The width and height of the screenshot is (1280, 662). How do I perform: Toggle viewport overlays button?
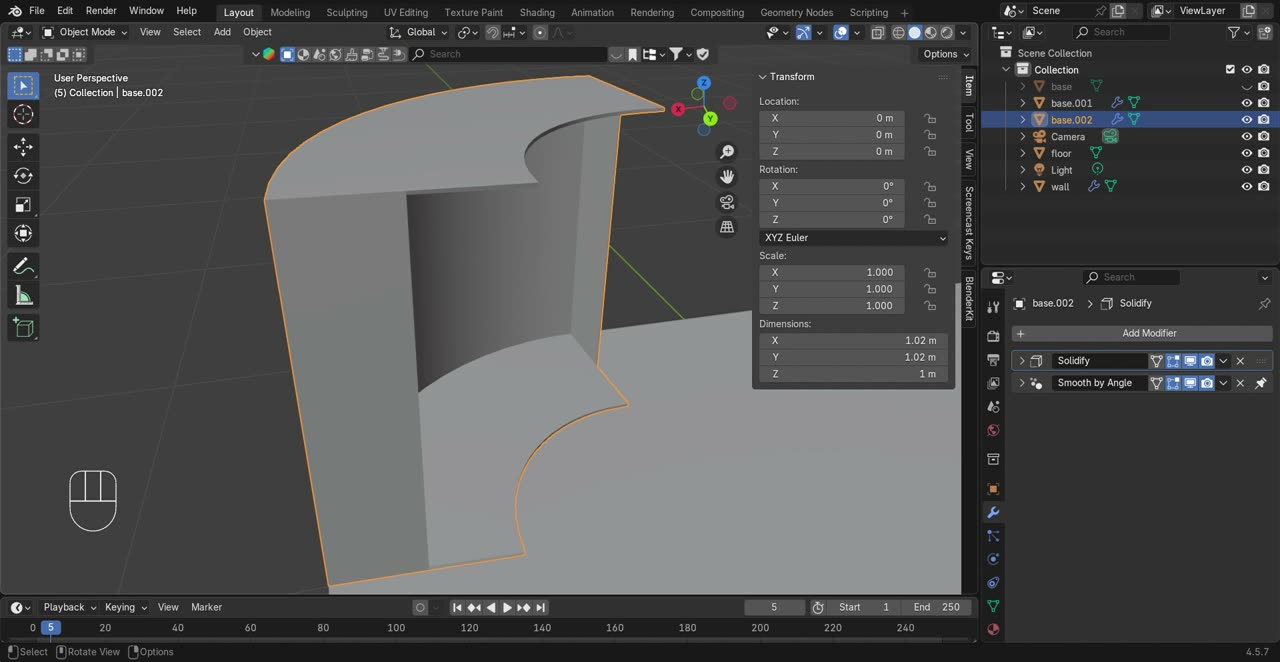841,32
